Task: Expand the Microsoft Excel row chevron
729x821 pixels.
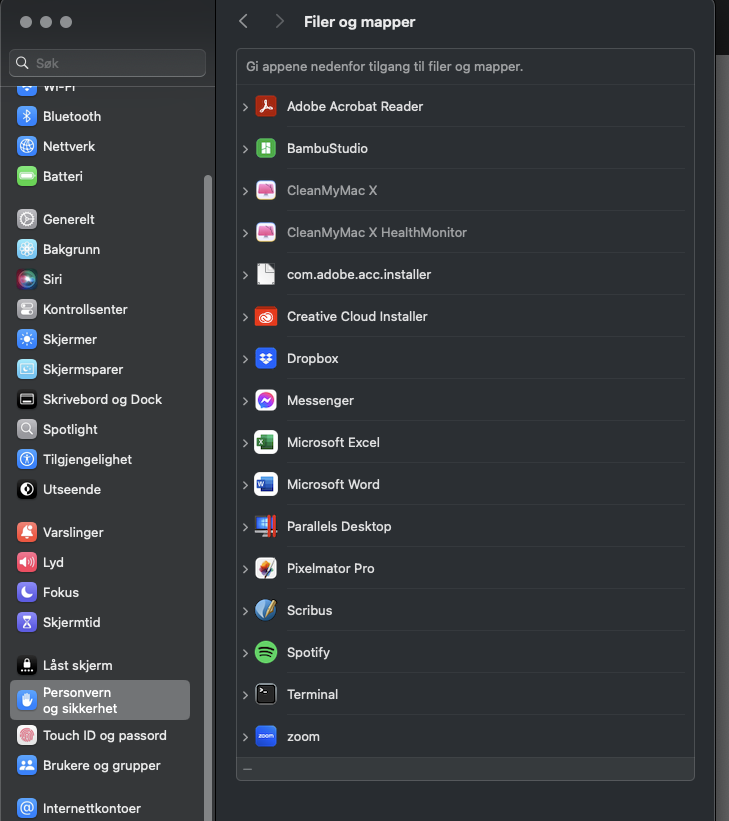Action: 245,442
